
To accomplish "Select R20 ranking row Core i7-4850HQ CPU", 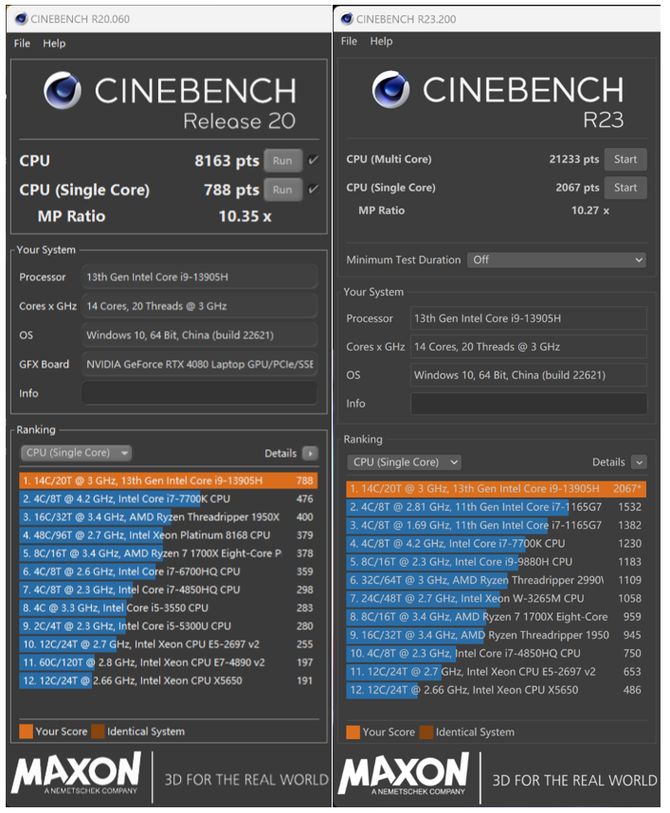I will (x=169, y=590).
